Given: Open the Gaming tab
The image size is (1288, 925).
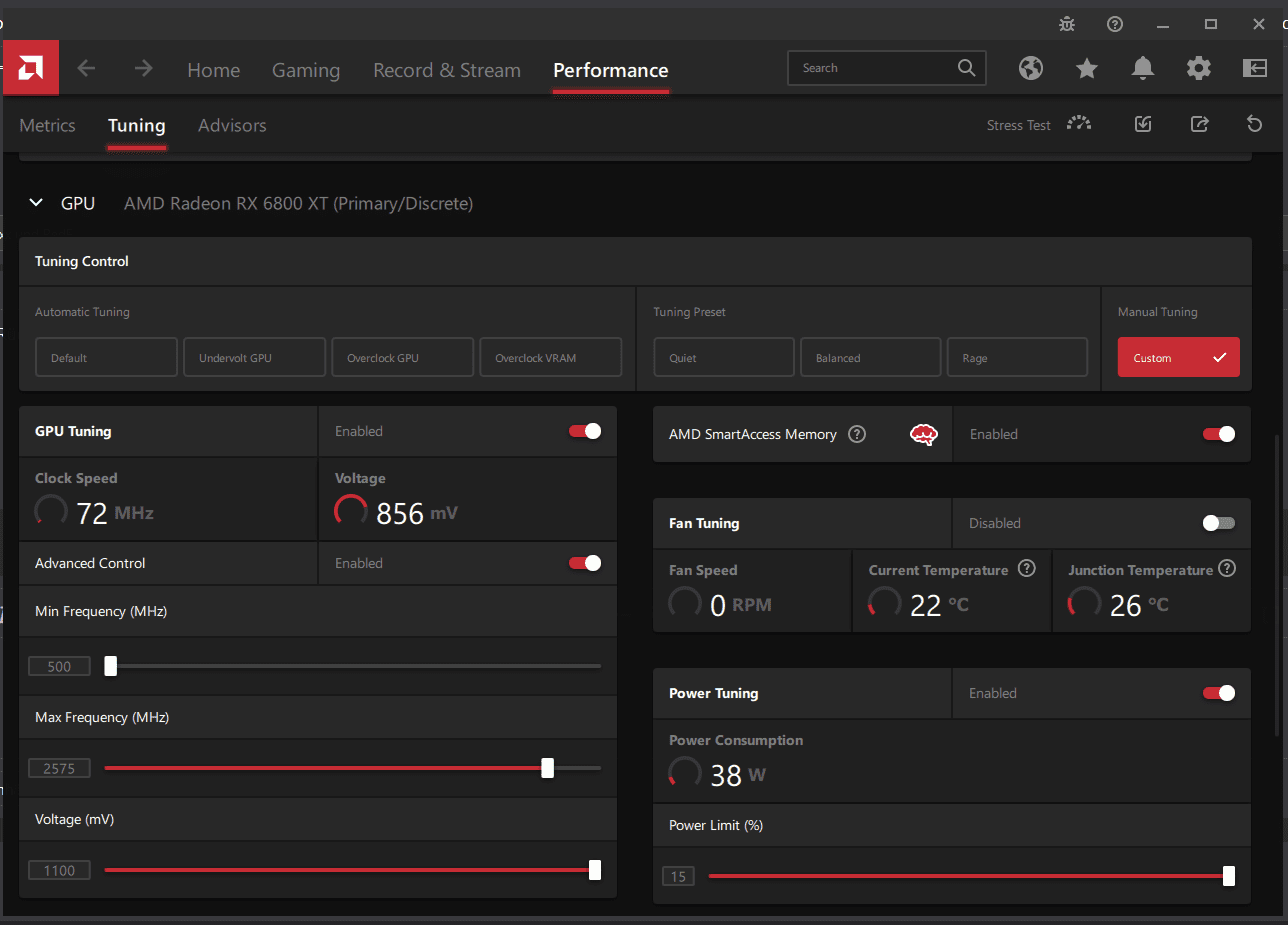Looking at the screenshot, I should 306,70.
